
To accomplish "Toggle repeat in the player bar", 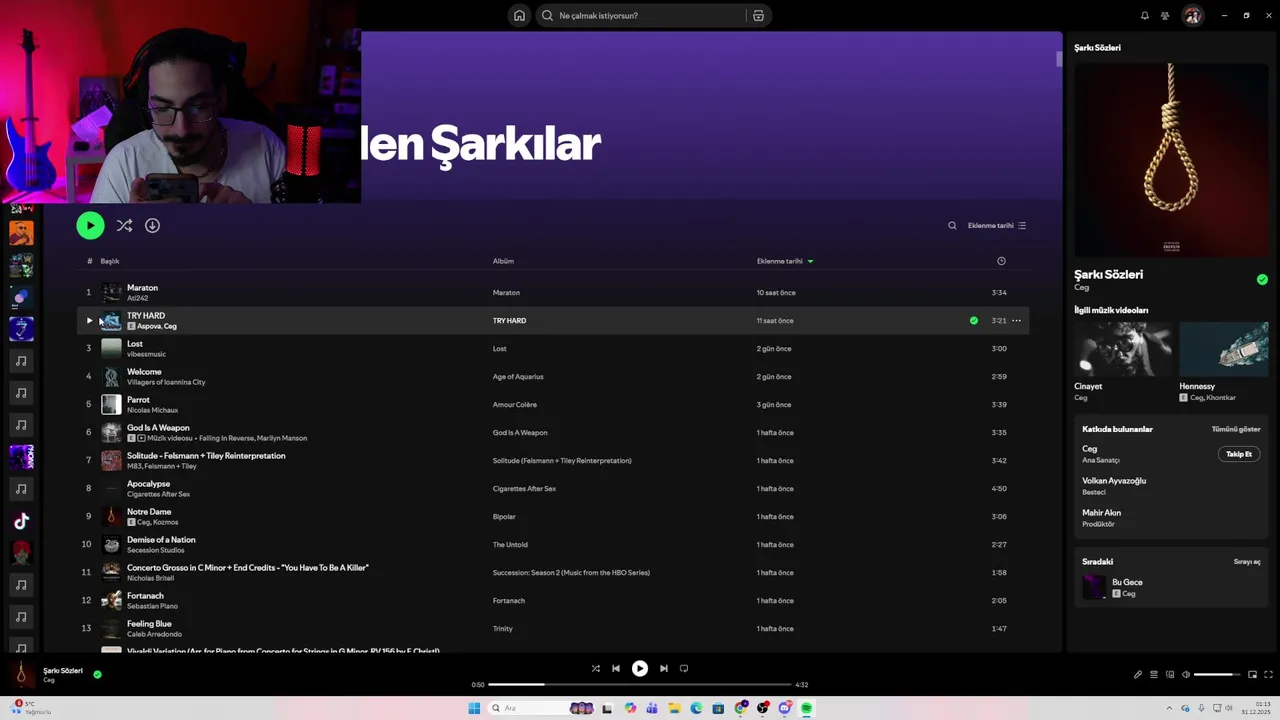I will tap(684, 668).
